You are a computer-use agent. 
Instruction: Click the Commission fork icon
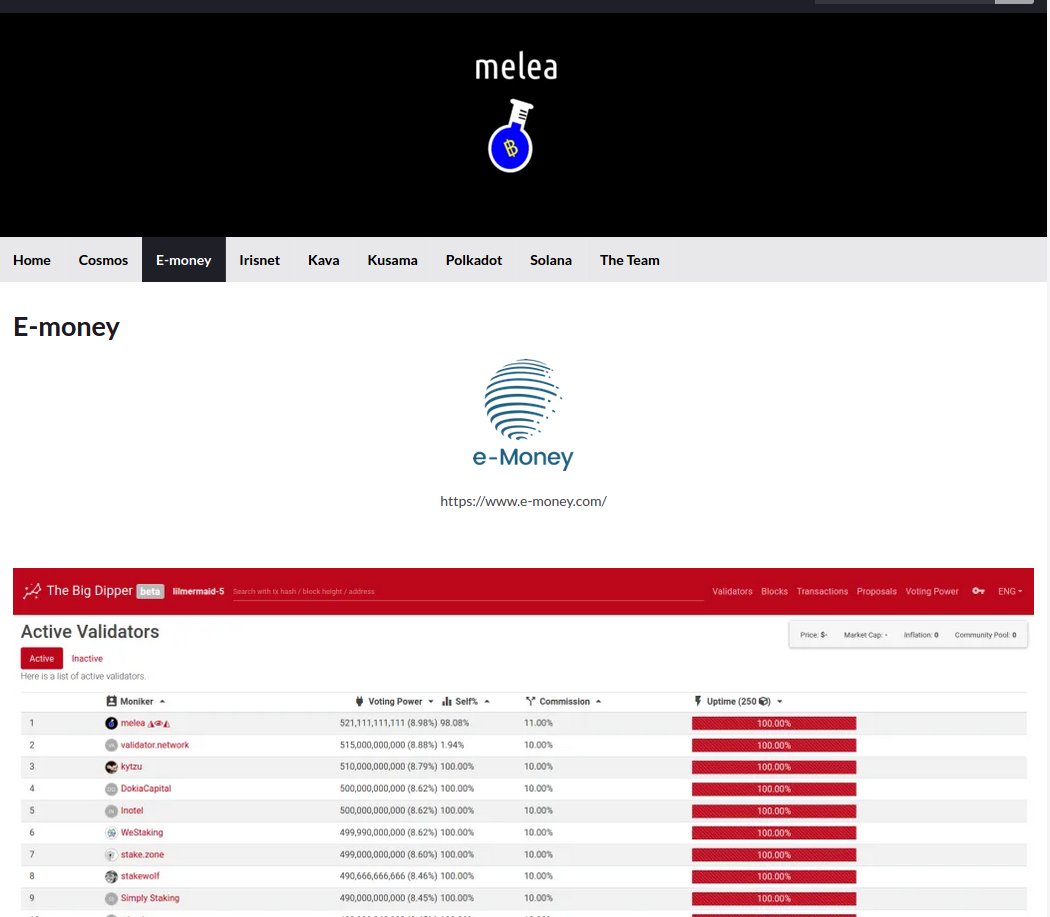click(x=530, y=701)
